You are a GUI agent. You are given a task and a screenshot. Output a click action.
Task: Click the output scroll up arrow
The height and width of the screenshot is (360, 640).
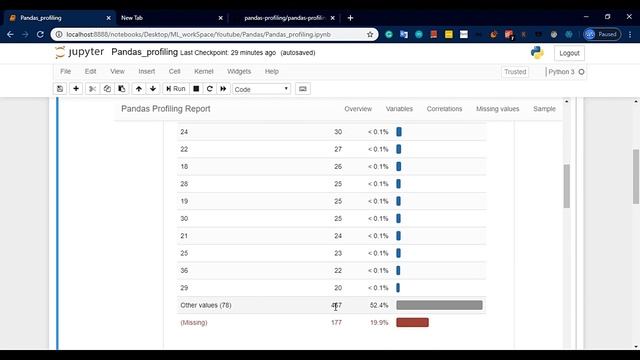click(x=567, y=101)
